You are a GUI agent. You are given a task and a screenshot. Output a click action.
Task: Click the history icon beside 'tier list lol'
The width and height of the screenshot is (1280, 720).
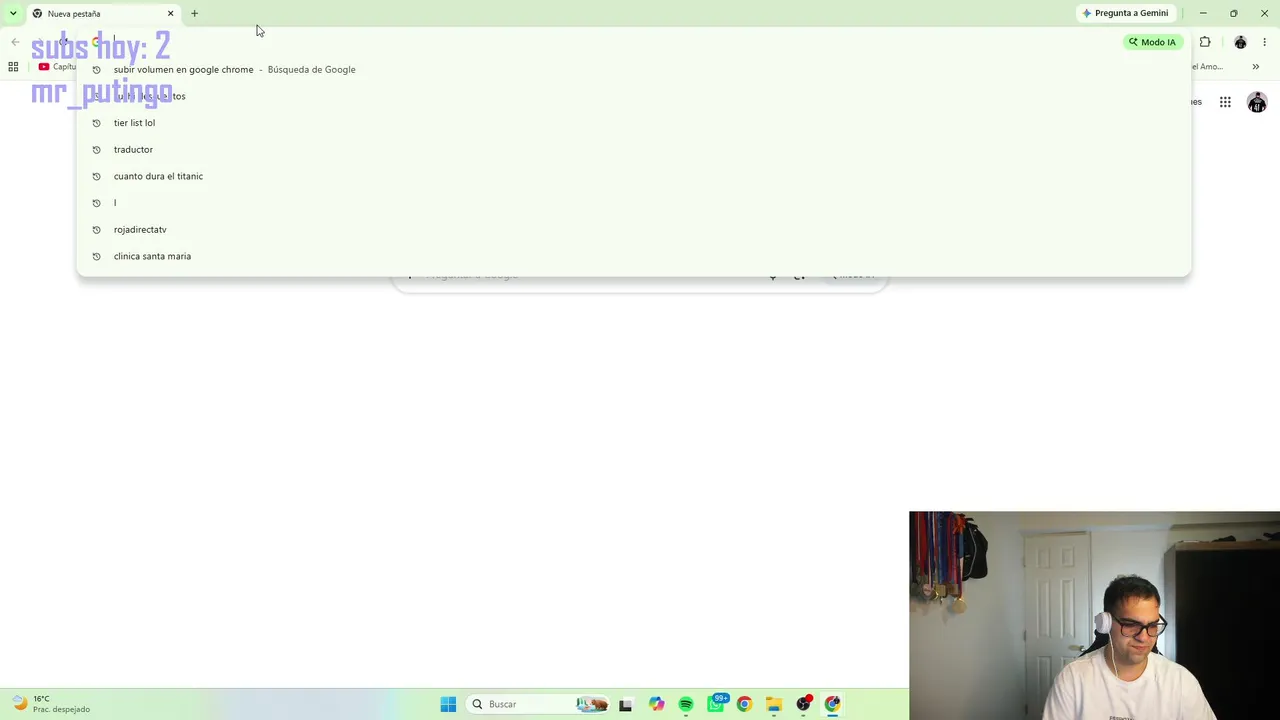(96, 123)
